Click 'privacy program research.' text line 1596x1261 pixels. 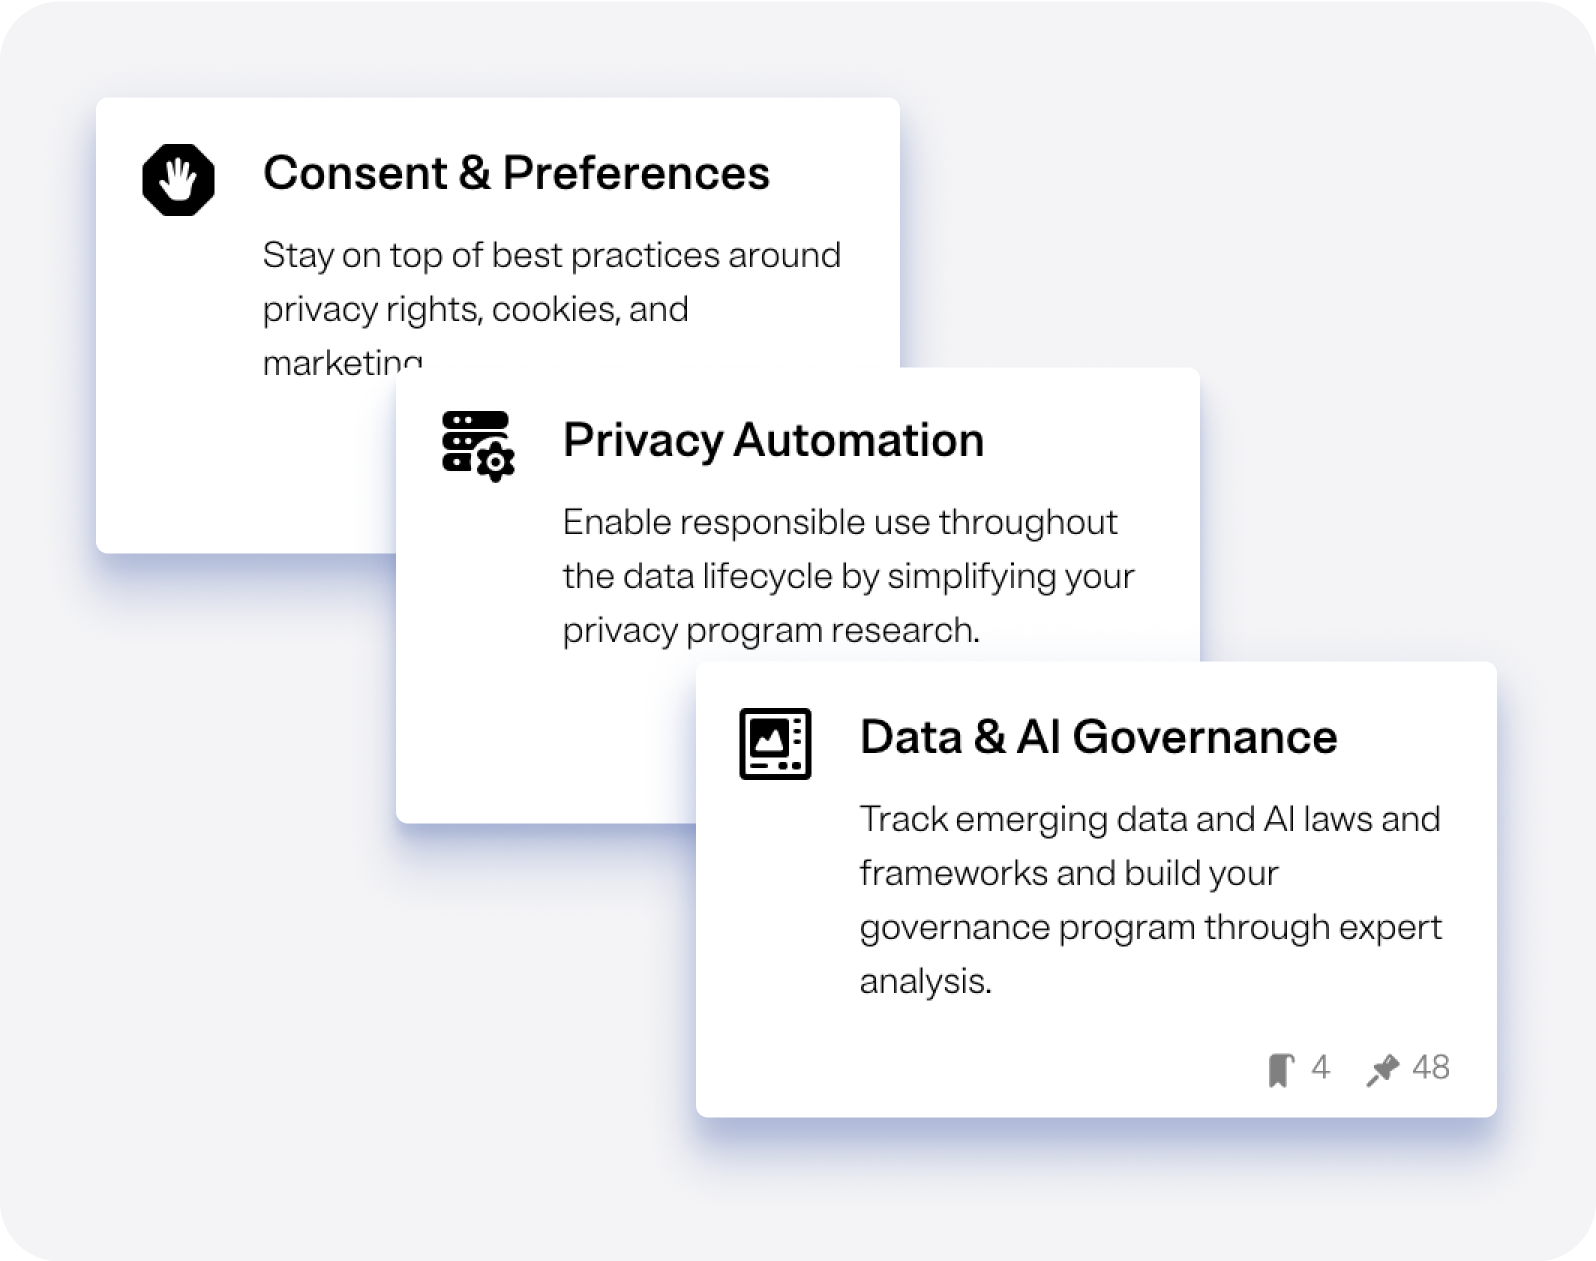click(x=771, y=630)
